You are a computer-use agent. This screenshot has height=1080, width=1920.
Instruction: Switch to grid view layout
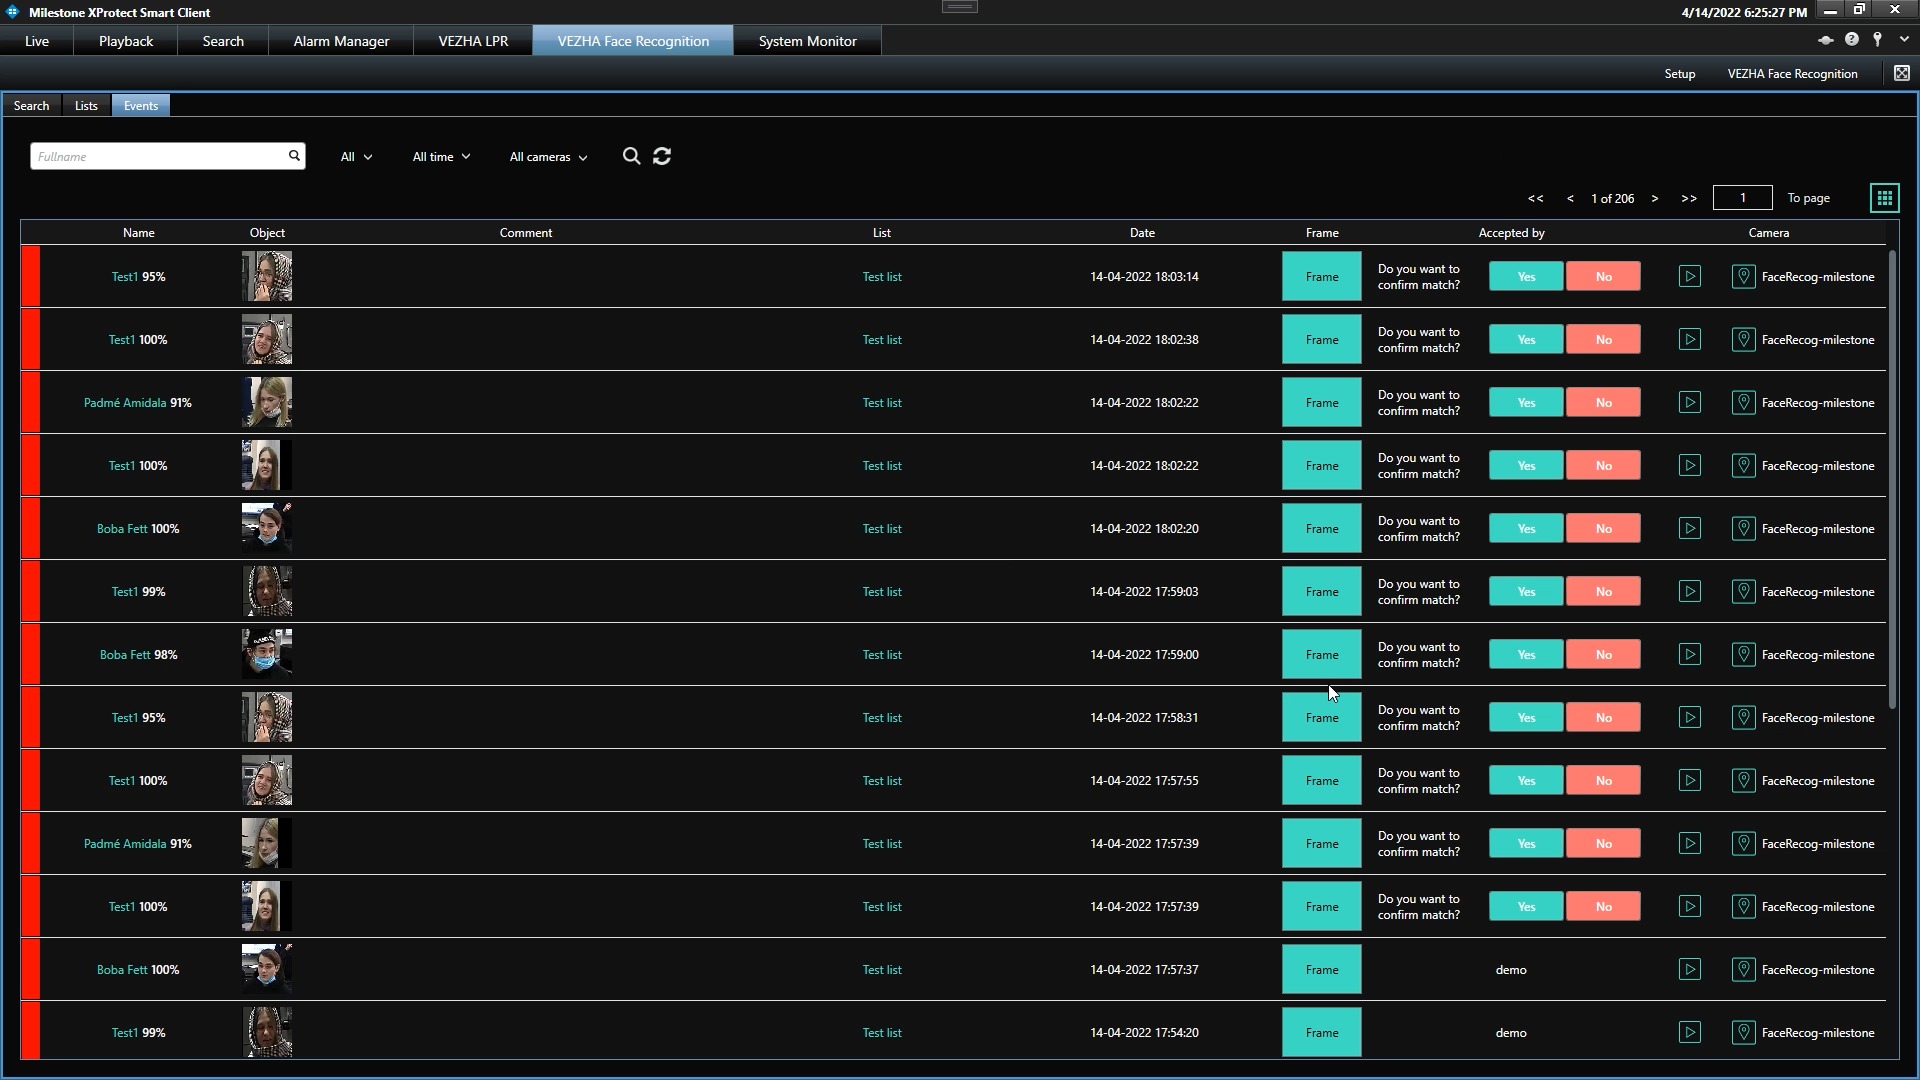click(1884, 198)
